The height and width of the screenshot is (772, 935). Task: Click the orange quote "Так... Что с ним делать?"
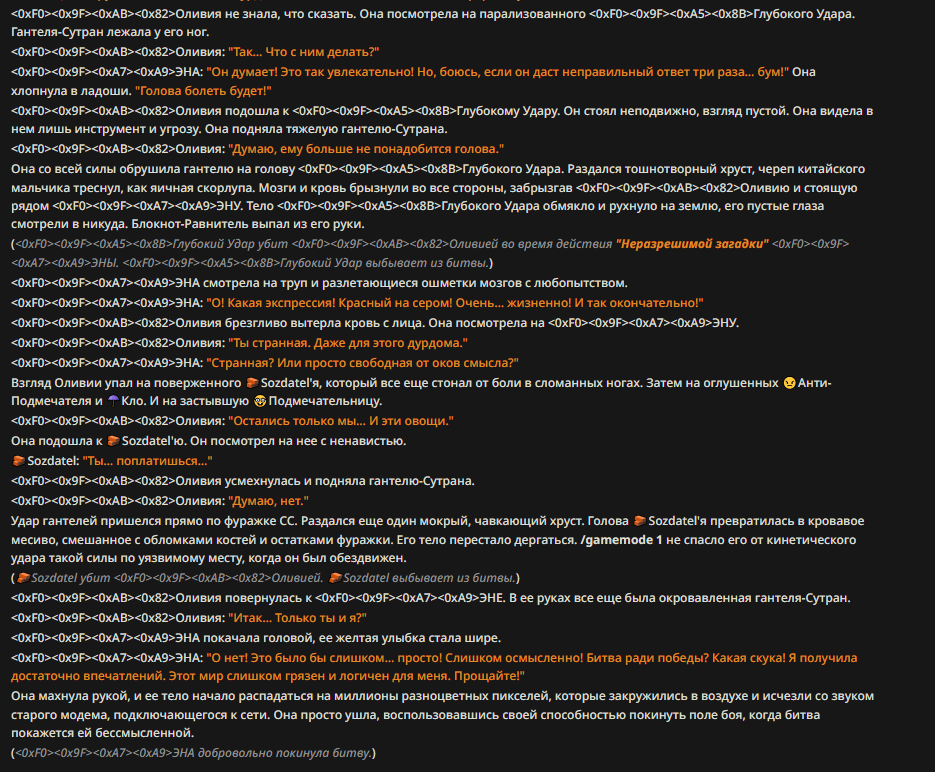point(304,52)
